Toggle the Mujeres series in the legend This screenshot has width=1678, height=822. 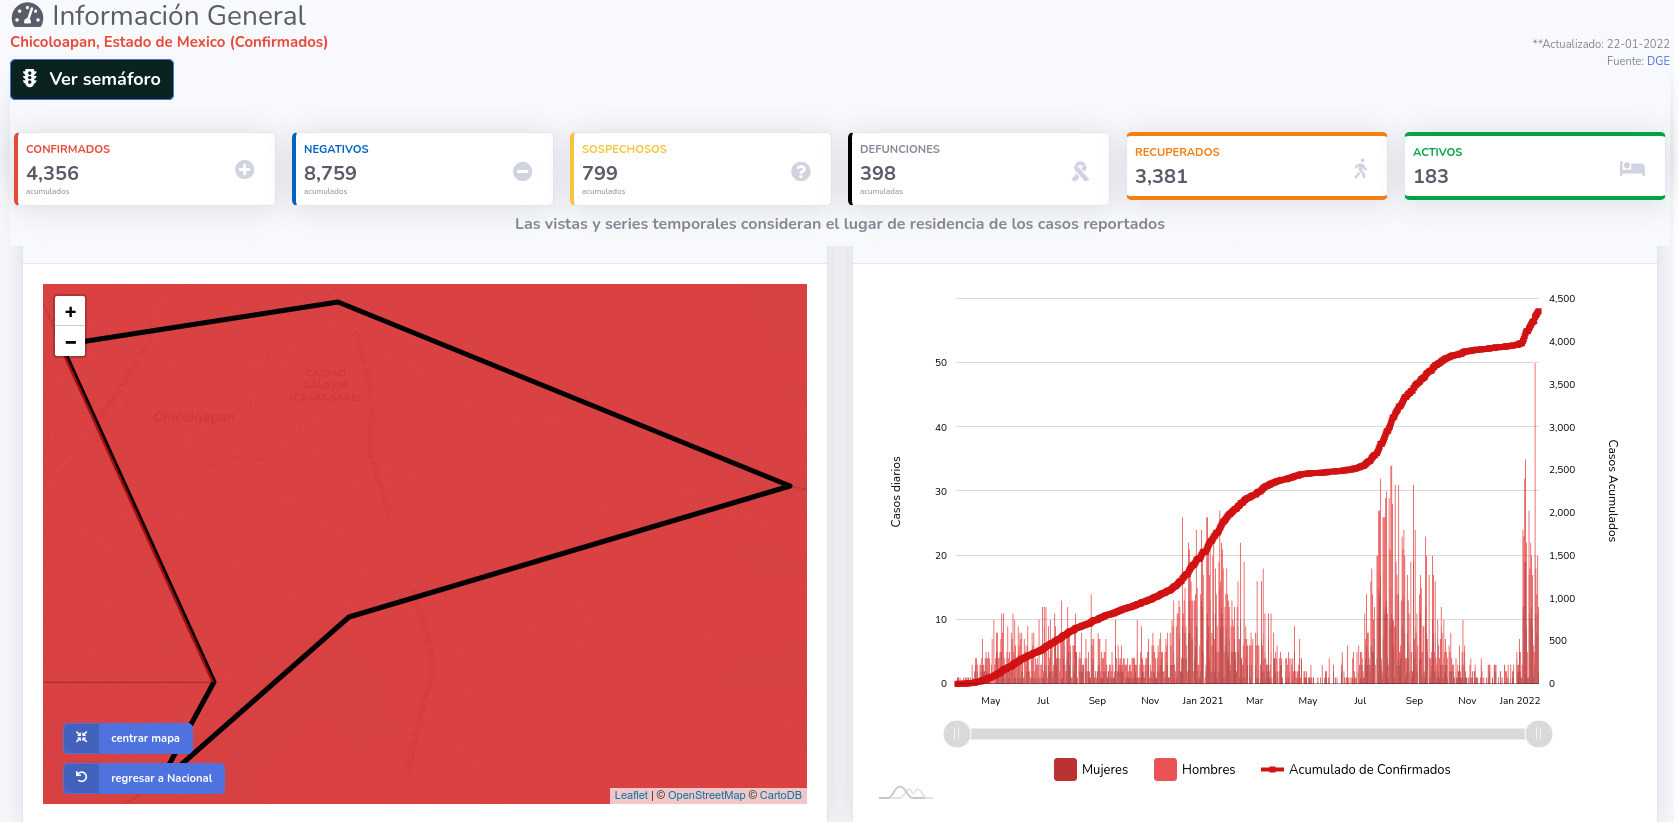pos(1091,769)
